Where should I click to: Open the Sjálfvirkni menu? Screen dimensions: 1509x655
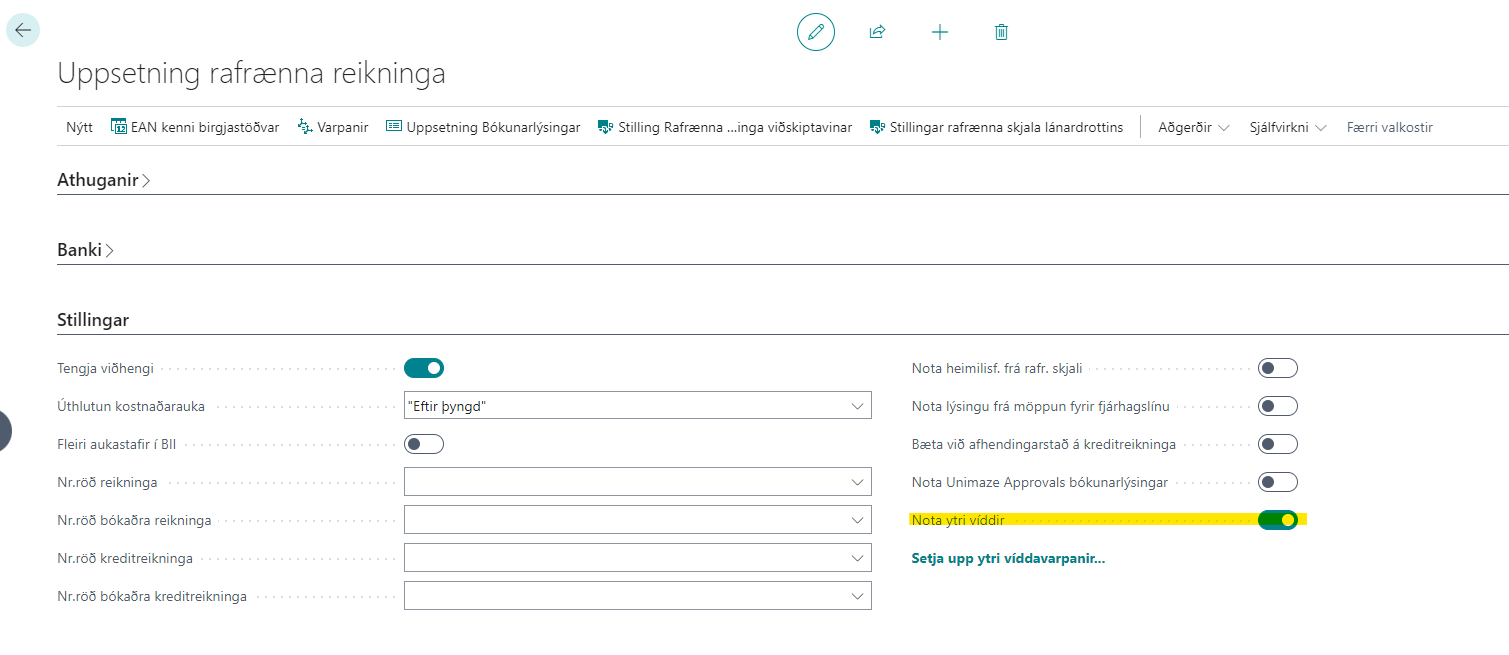[1288, 127]
